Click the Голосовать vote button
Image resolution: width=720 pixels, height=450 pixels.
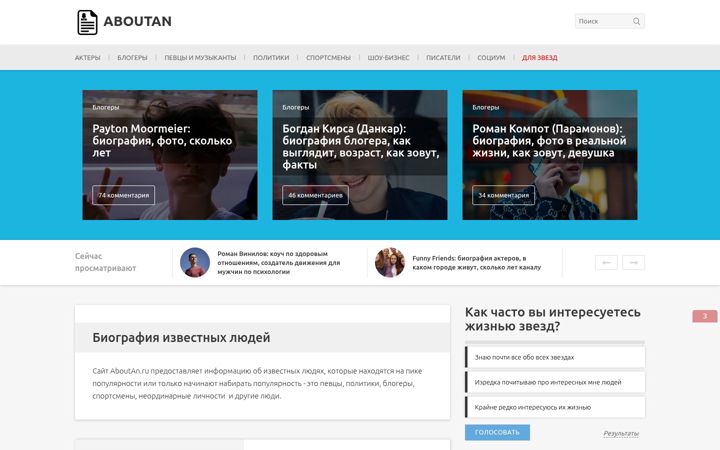click(x=497, y=433)
